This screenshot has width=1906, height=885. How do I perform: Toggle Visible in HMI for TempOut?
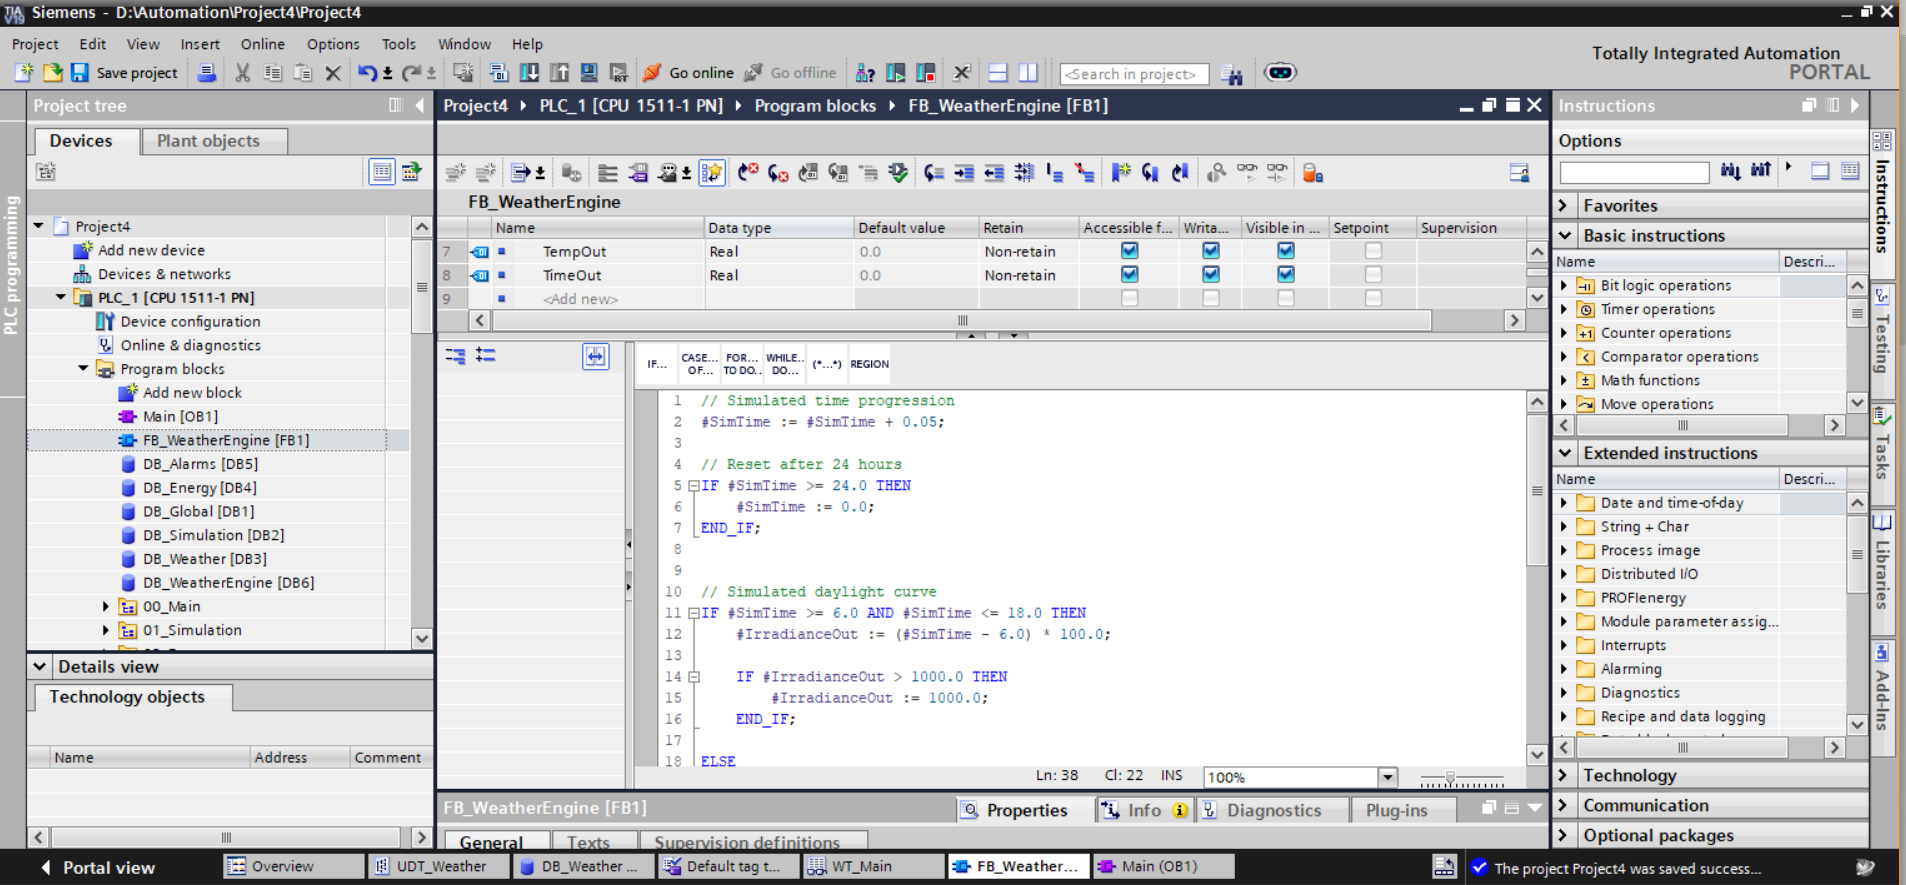coord(1286,251)
